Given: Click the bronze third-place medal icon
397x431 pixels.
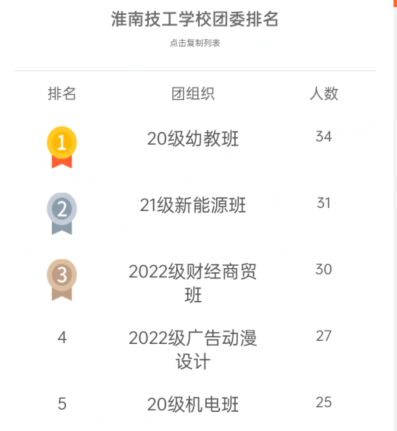Looking at the screenshot, I should tap(62, 280).
